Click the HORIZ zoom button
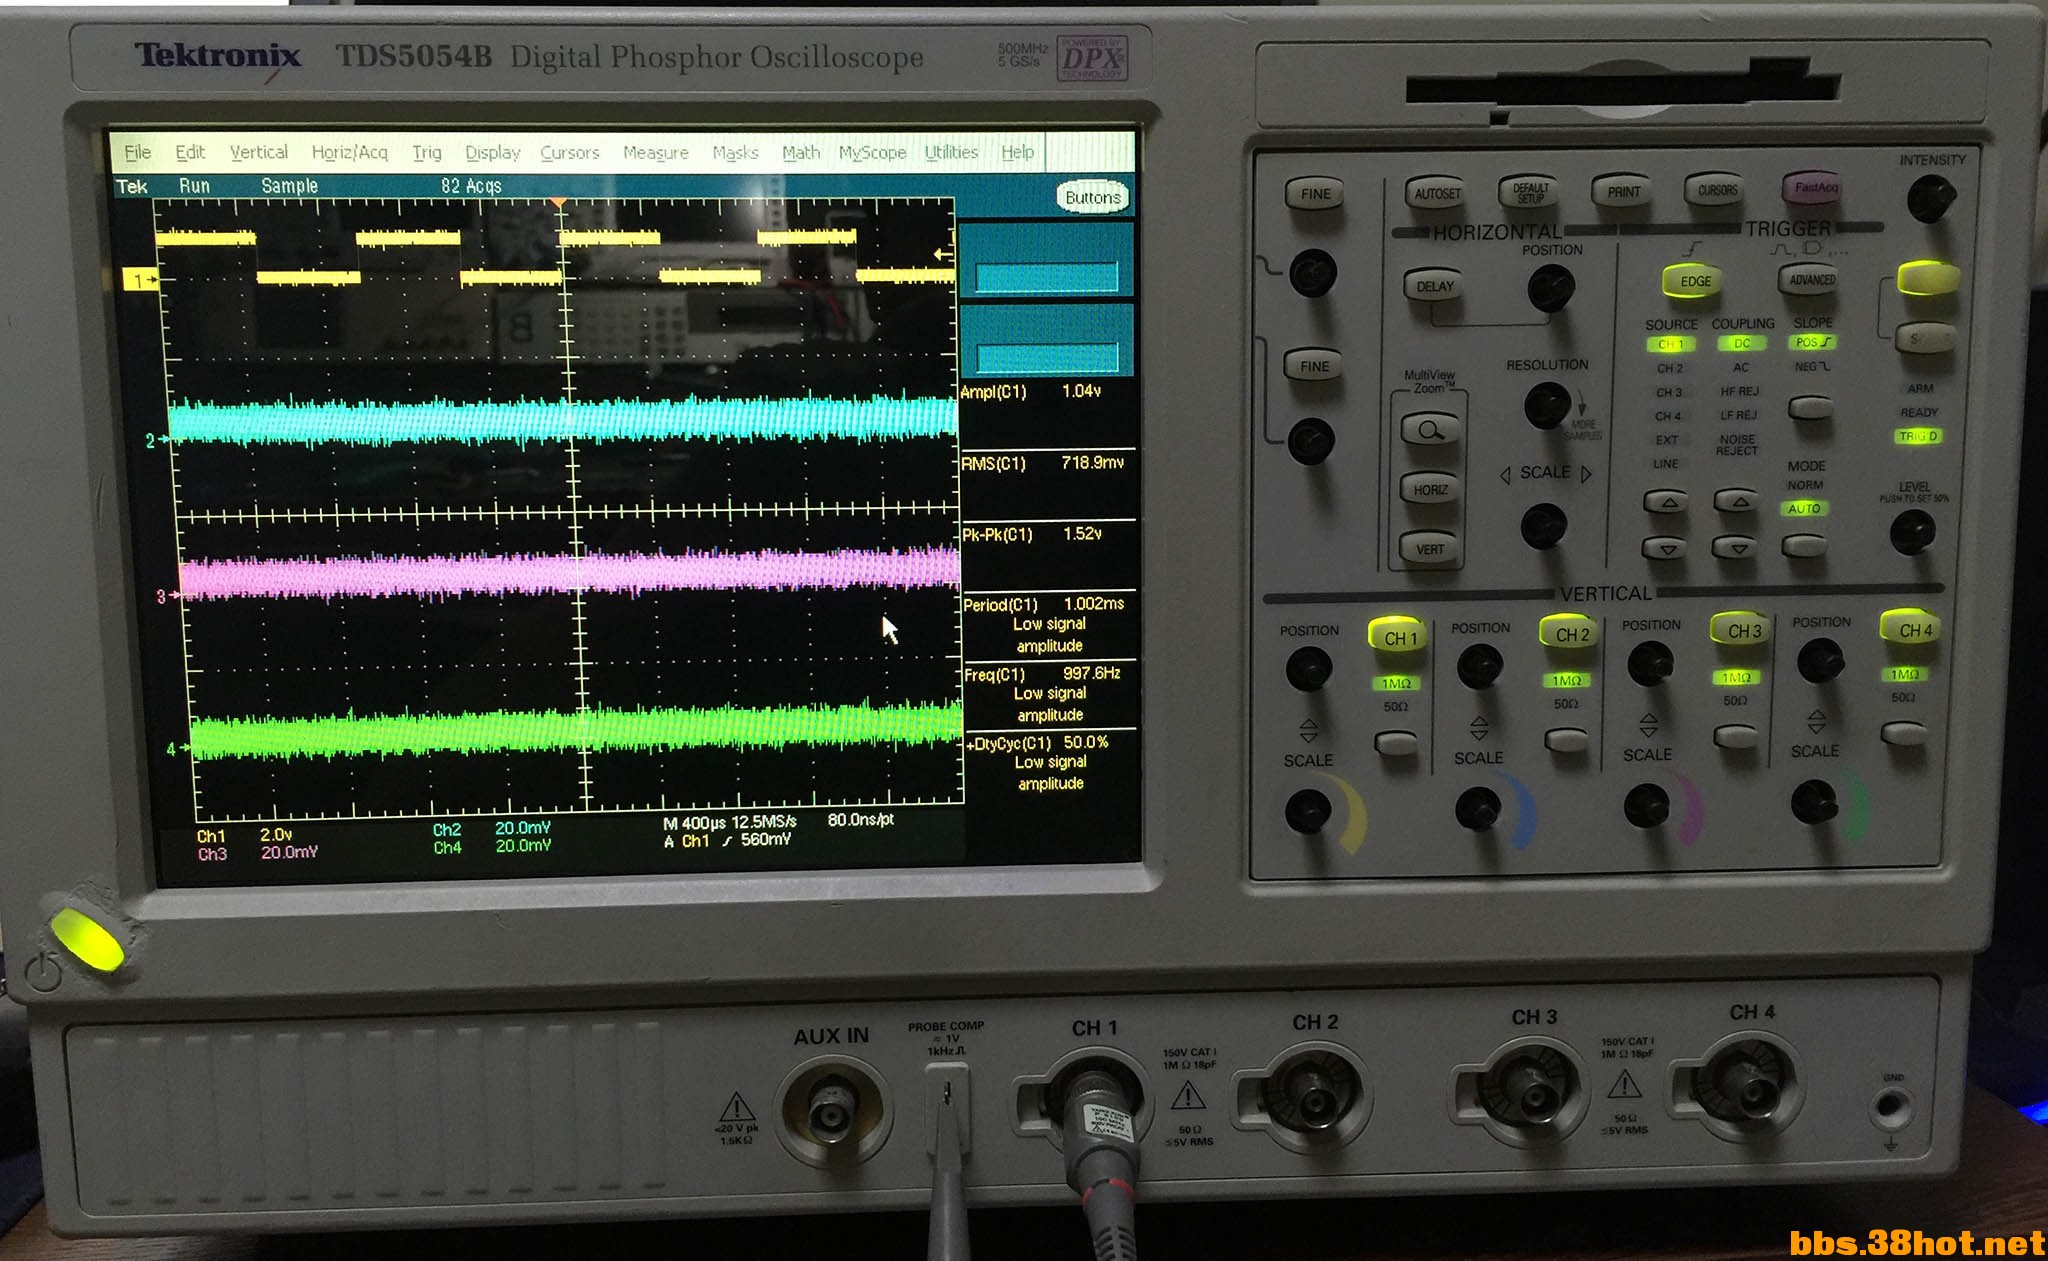Viewport: 2048px width, 1261px height. tap(1430, 489)
